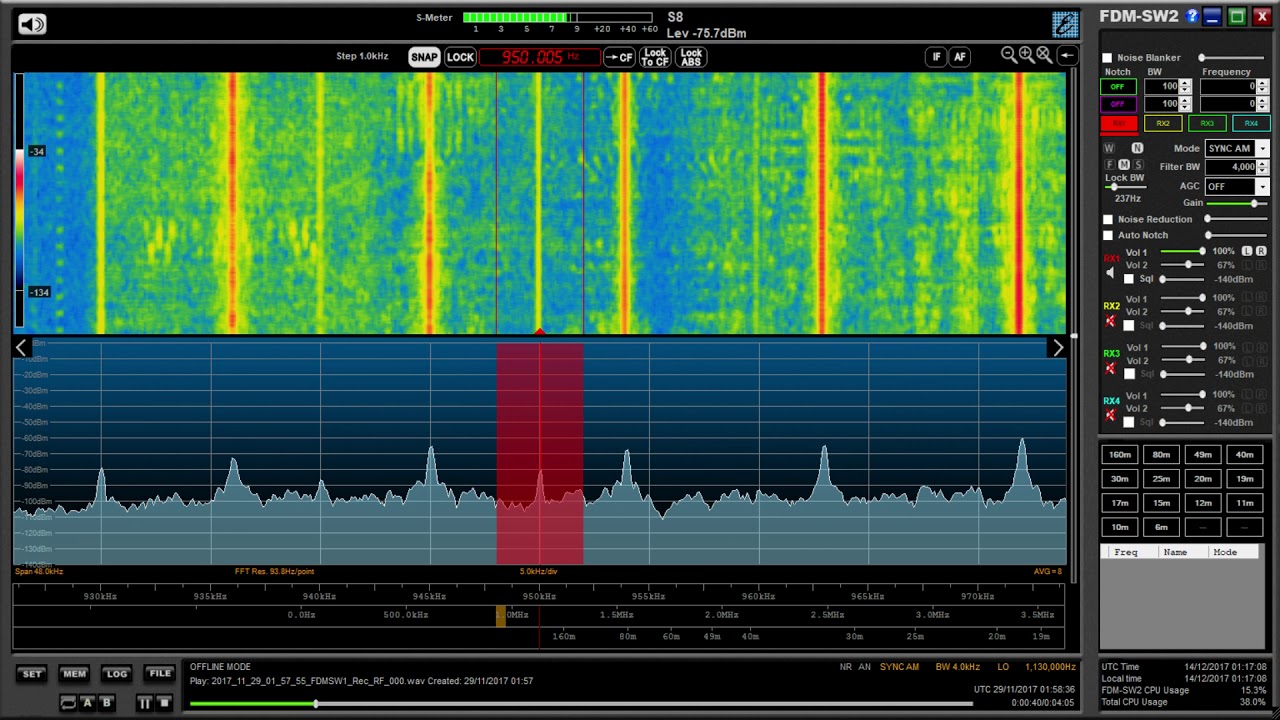Viewport: 1280px width, 720px height.
Task: Increase first notch BW stepper
Action: tap(1186, 83)
